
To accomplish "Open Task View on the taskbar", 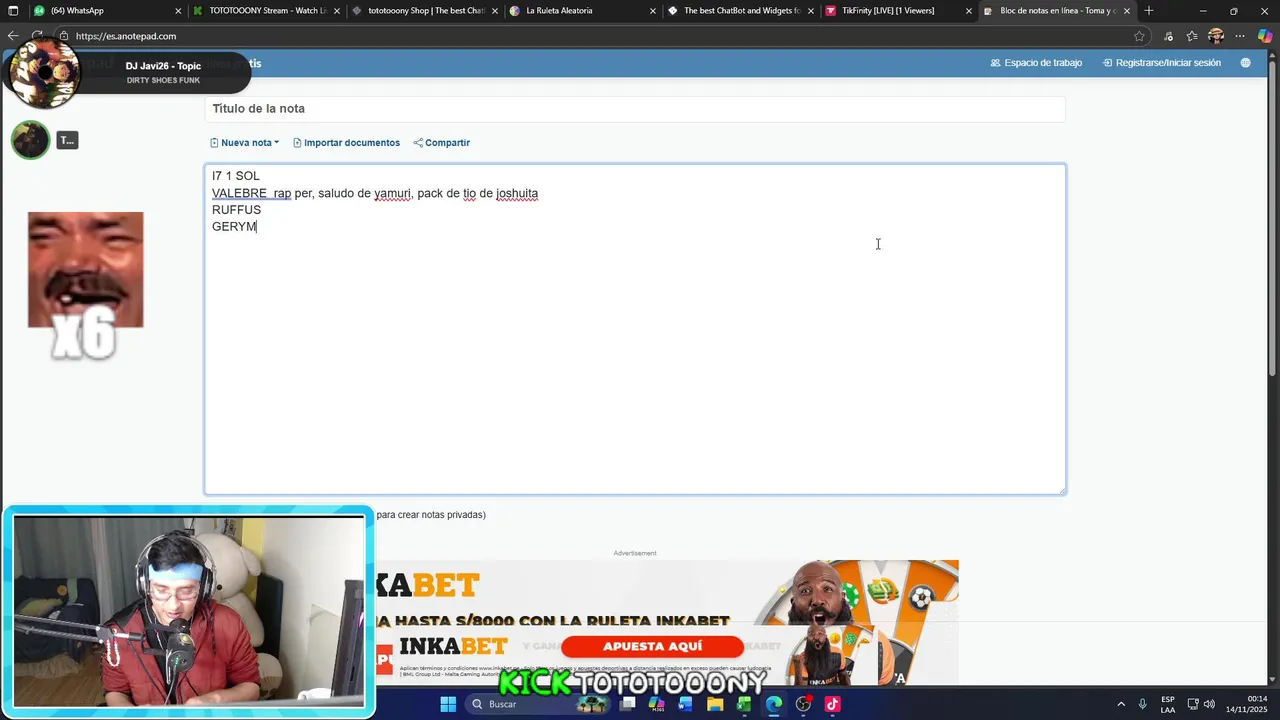I will pyautogui.click(x=627, y=704).
